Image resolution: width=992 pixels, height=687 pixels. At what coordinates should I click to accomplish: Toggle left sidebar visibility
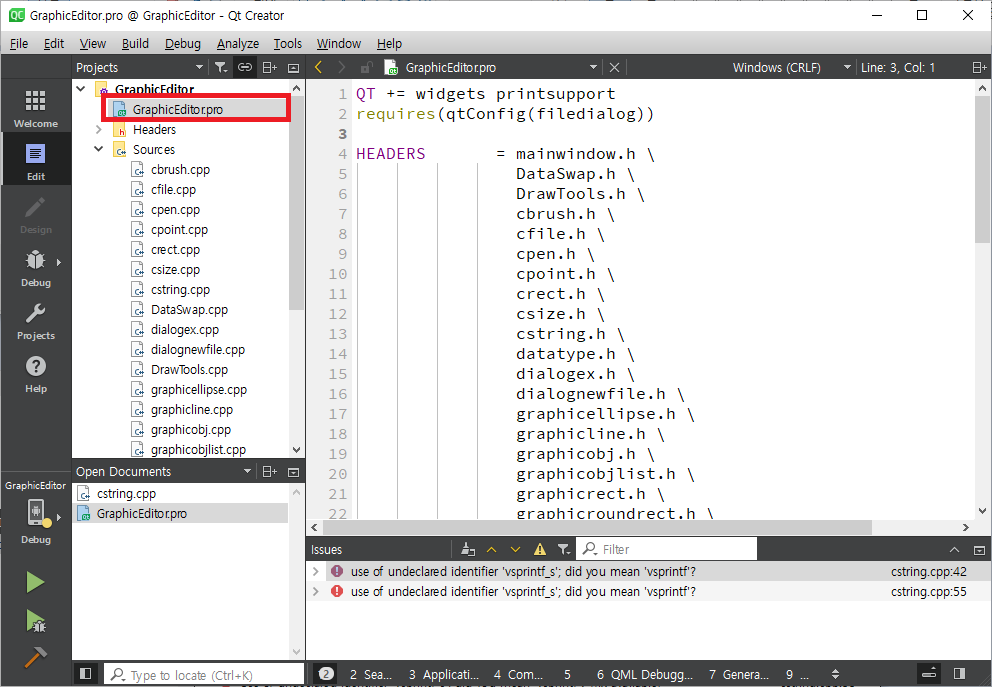coord(86,674)
